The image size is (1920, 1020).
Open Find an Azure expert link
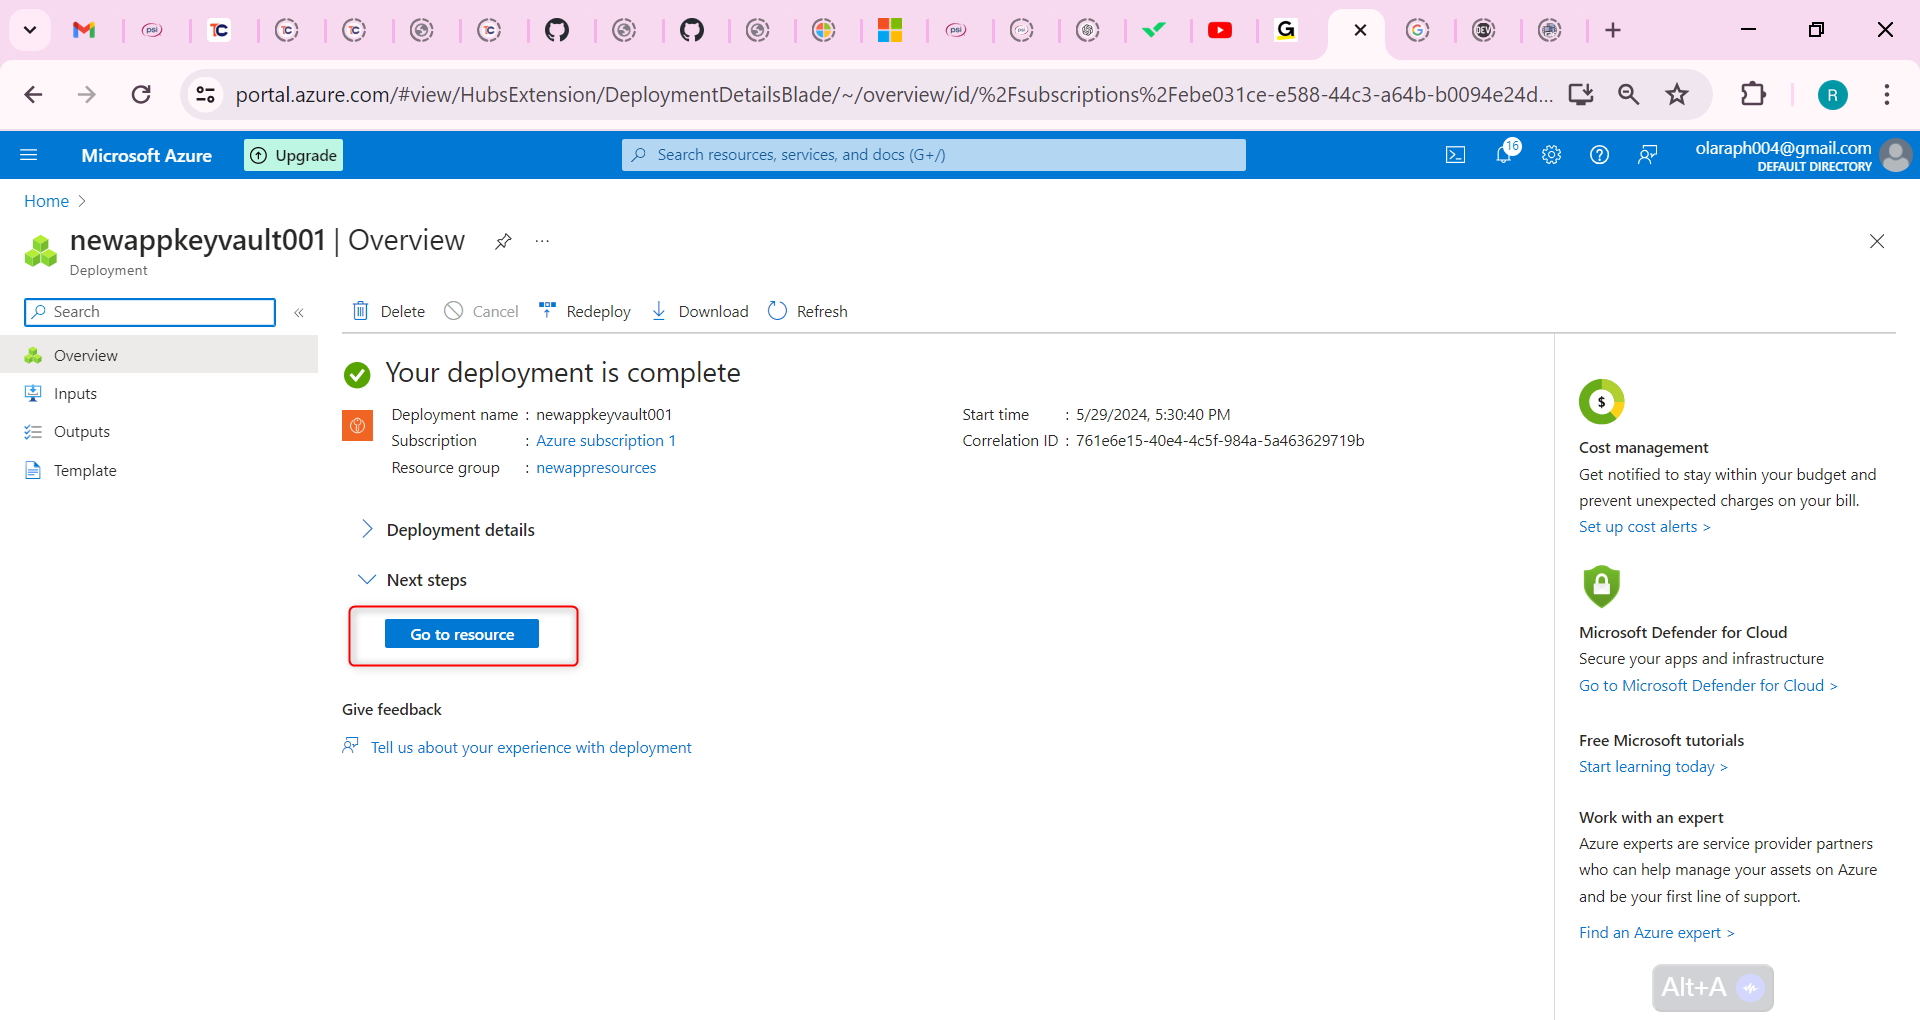point(1657,932)
